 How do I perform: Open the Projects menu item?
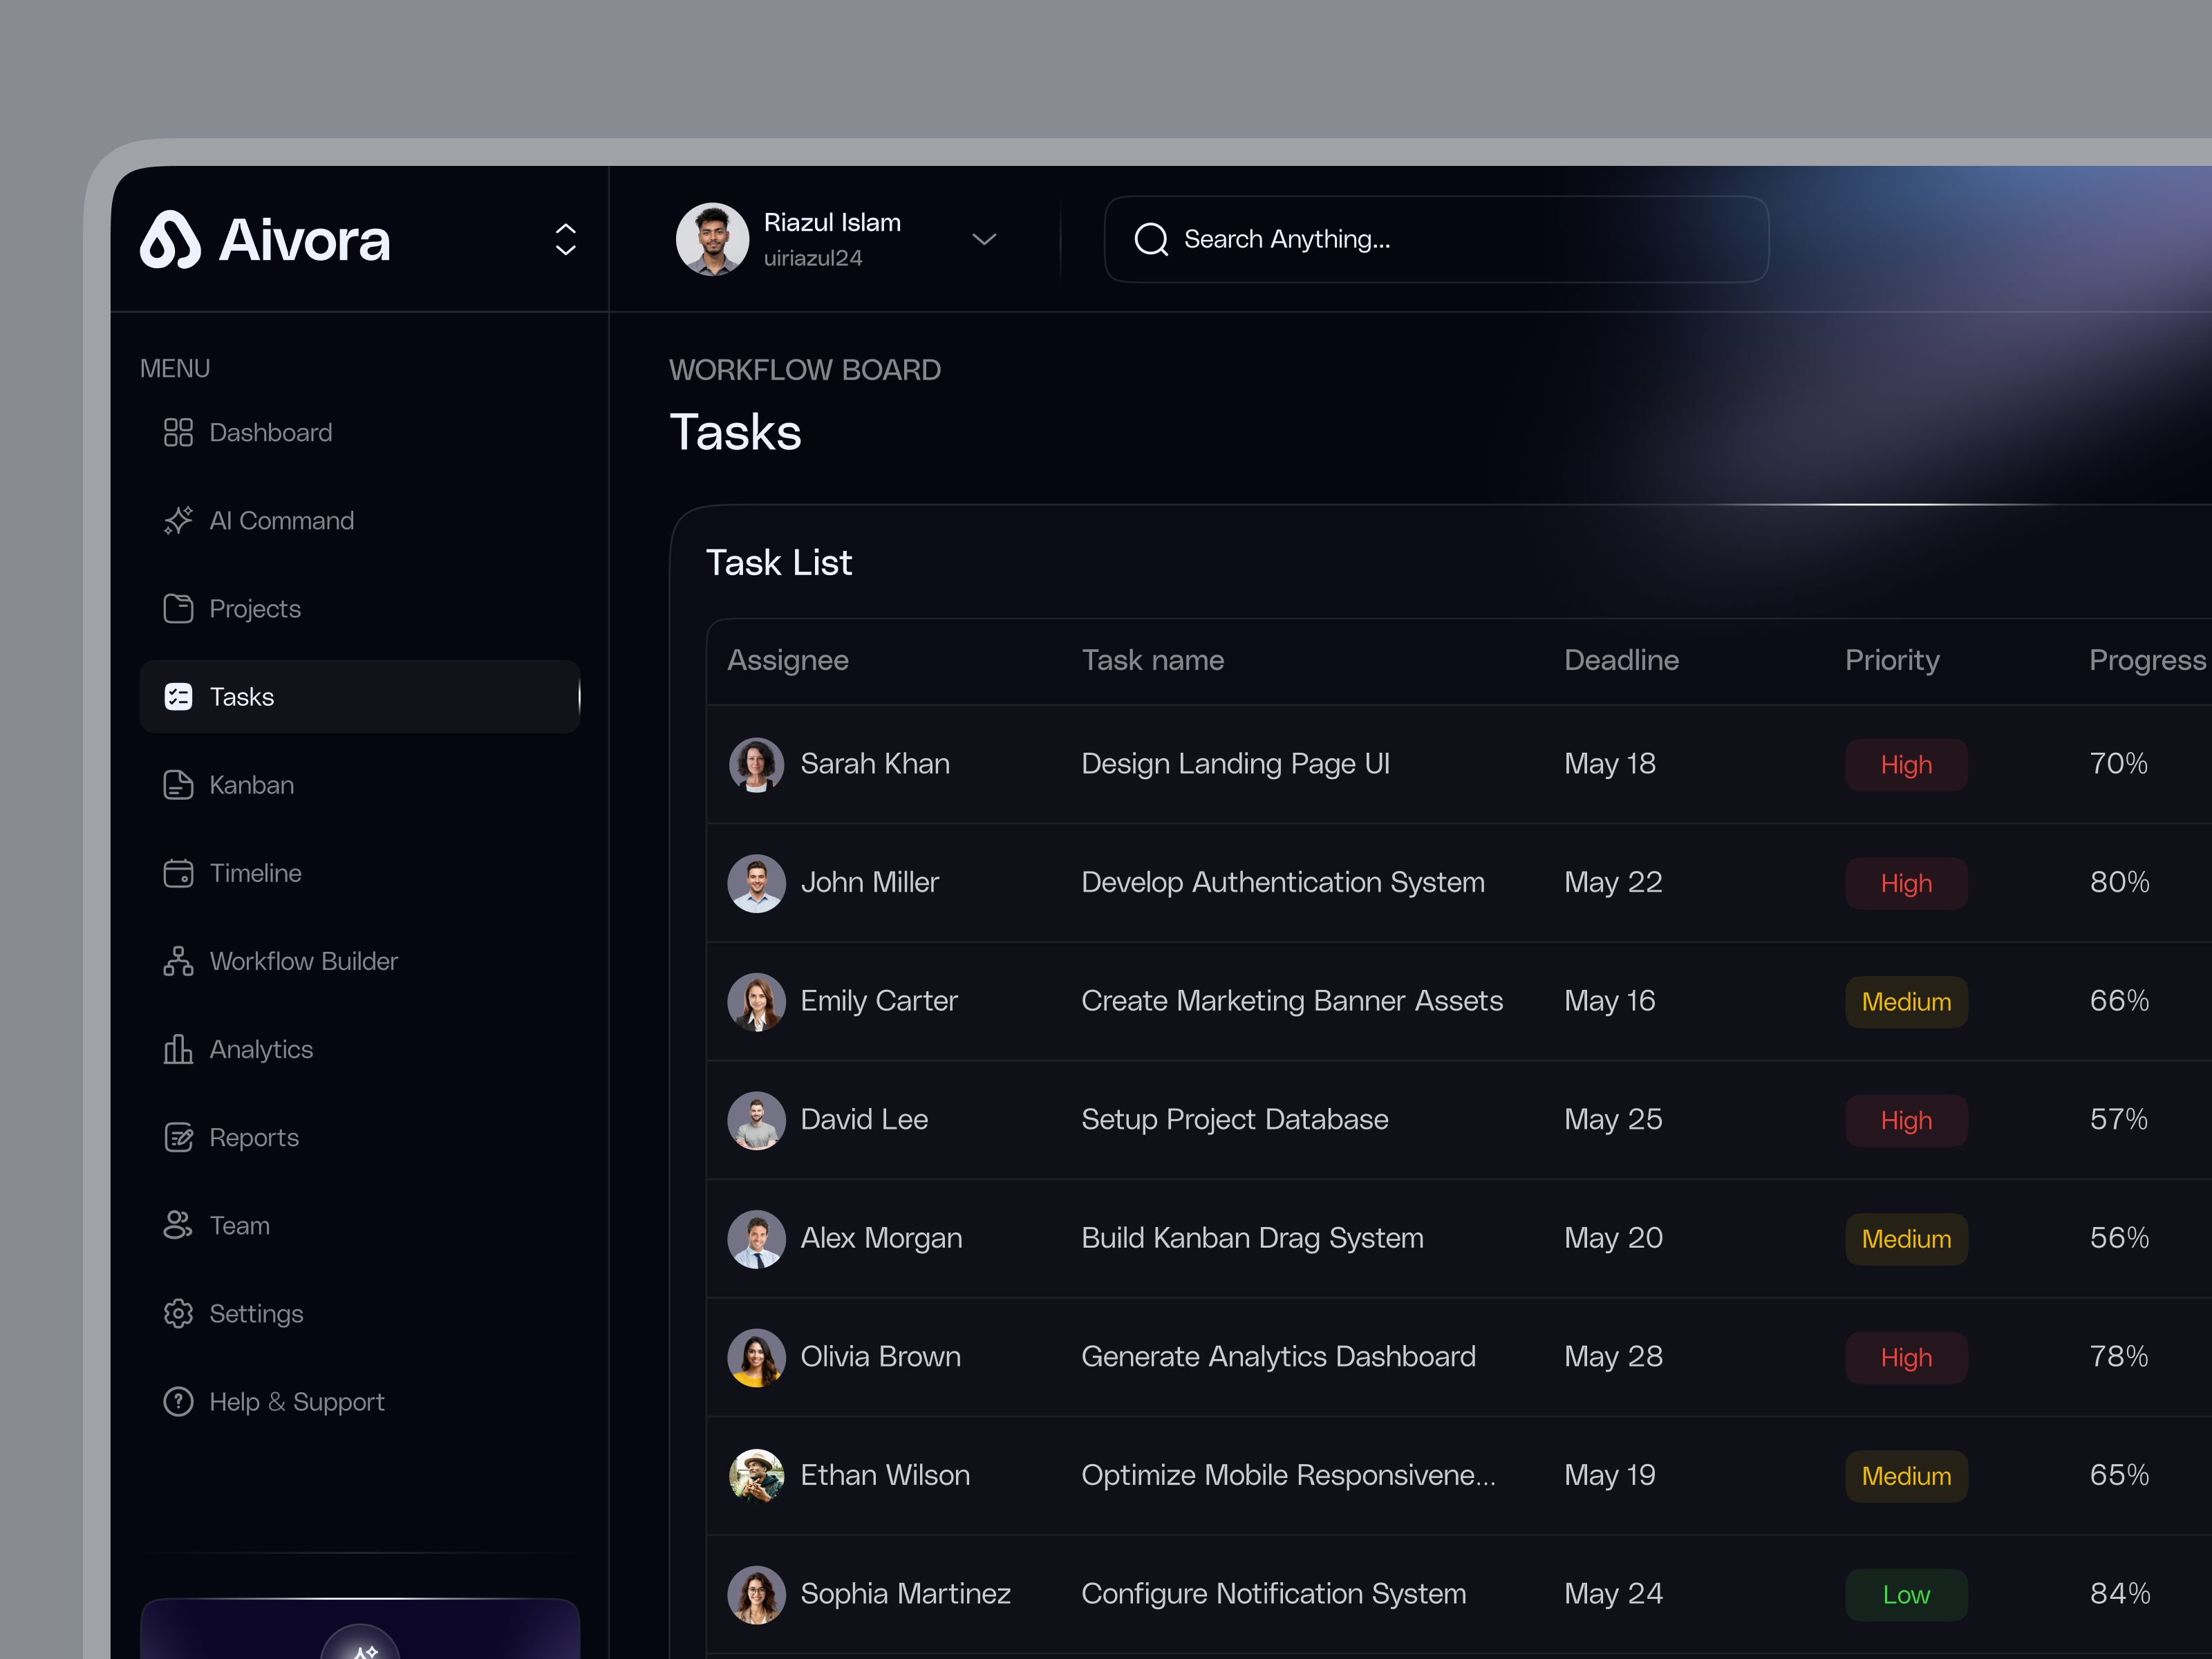(360, 608)
